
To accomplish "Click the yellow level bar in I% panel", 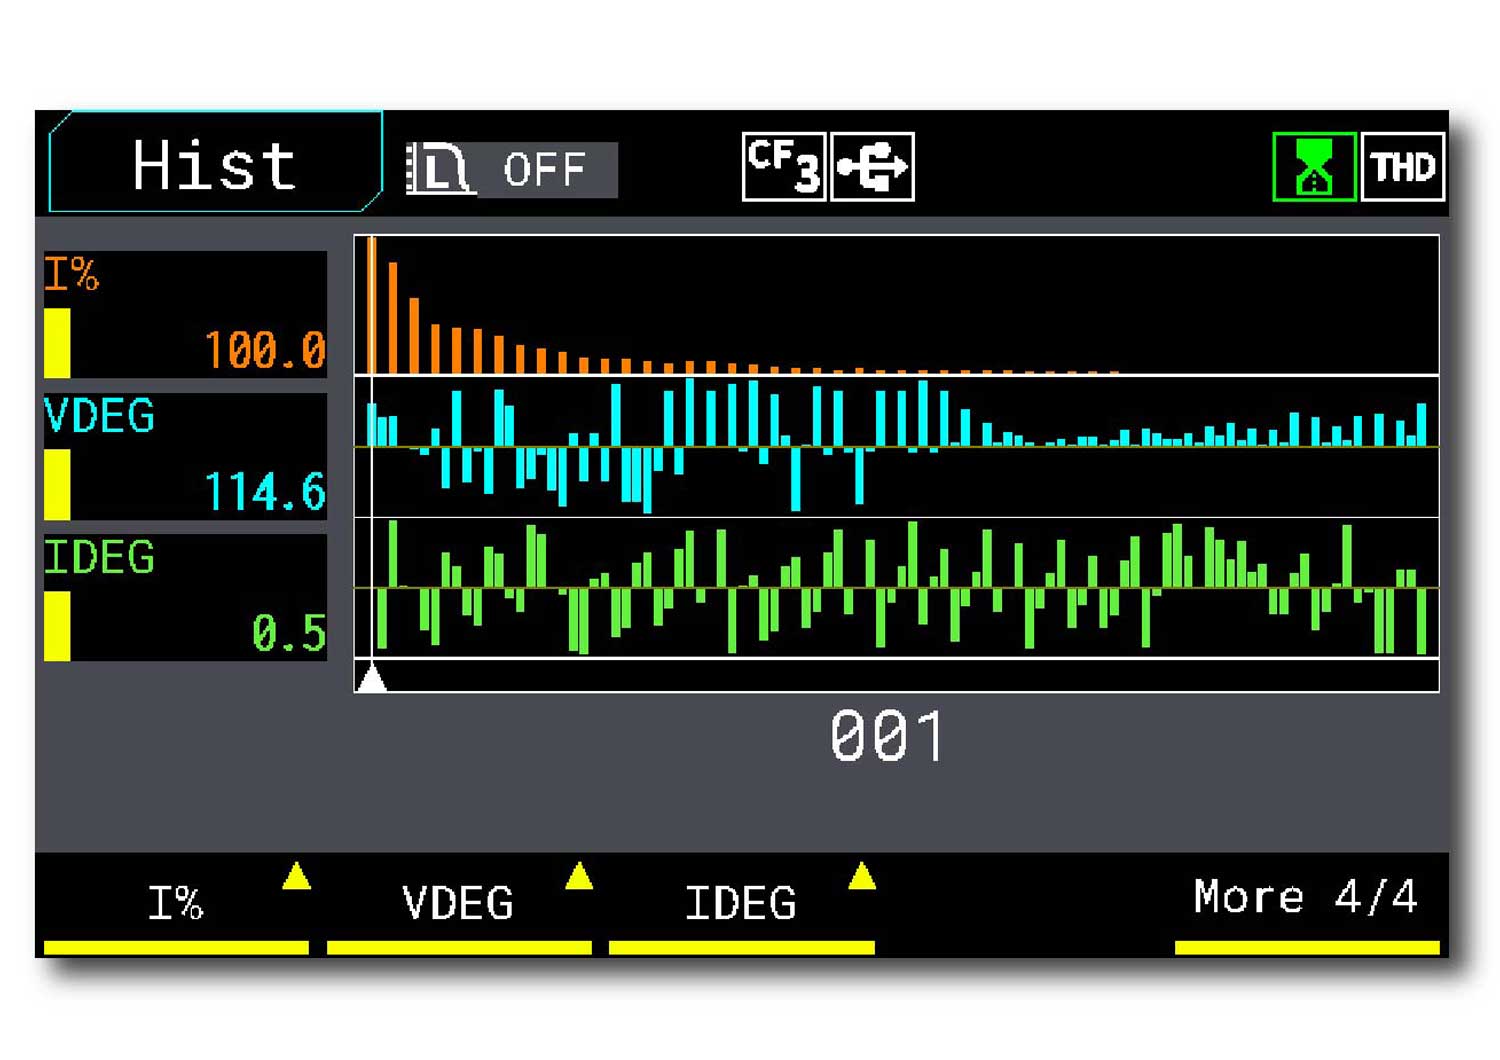I will pos(57,343).
